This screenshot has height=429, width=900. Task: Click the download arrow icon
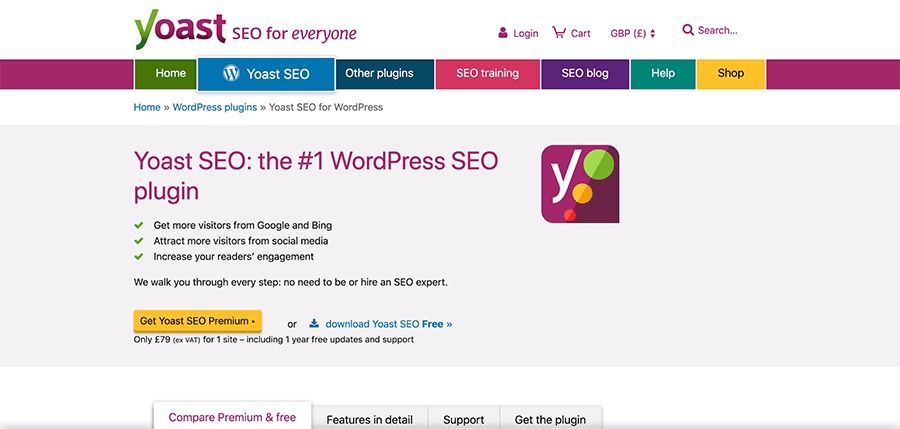click(314, 323)
